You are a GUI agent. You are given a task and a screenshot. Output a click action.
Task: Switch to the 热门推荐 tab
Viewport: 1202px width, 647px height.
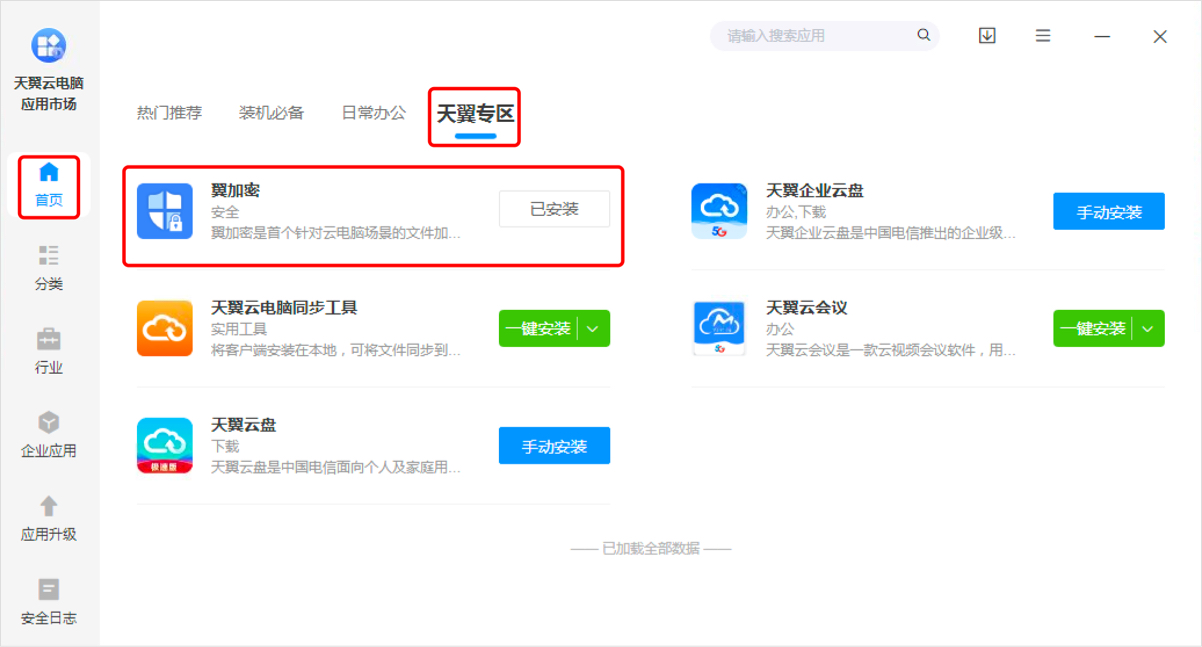pyautogui.click(x=172, y=113)
